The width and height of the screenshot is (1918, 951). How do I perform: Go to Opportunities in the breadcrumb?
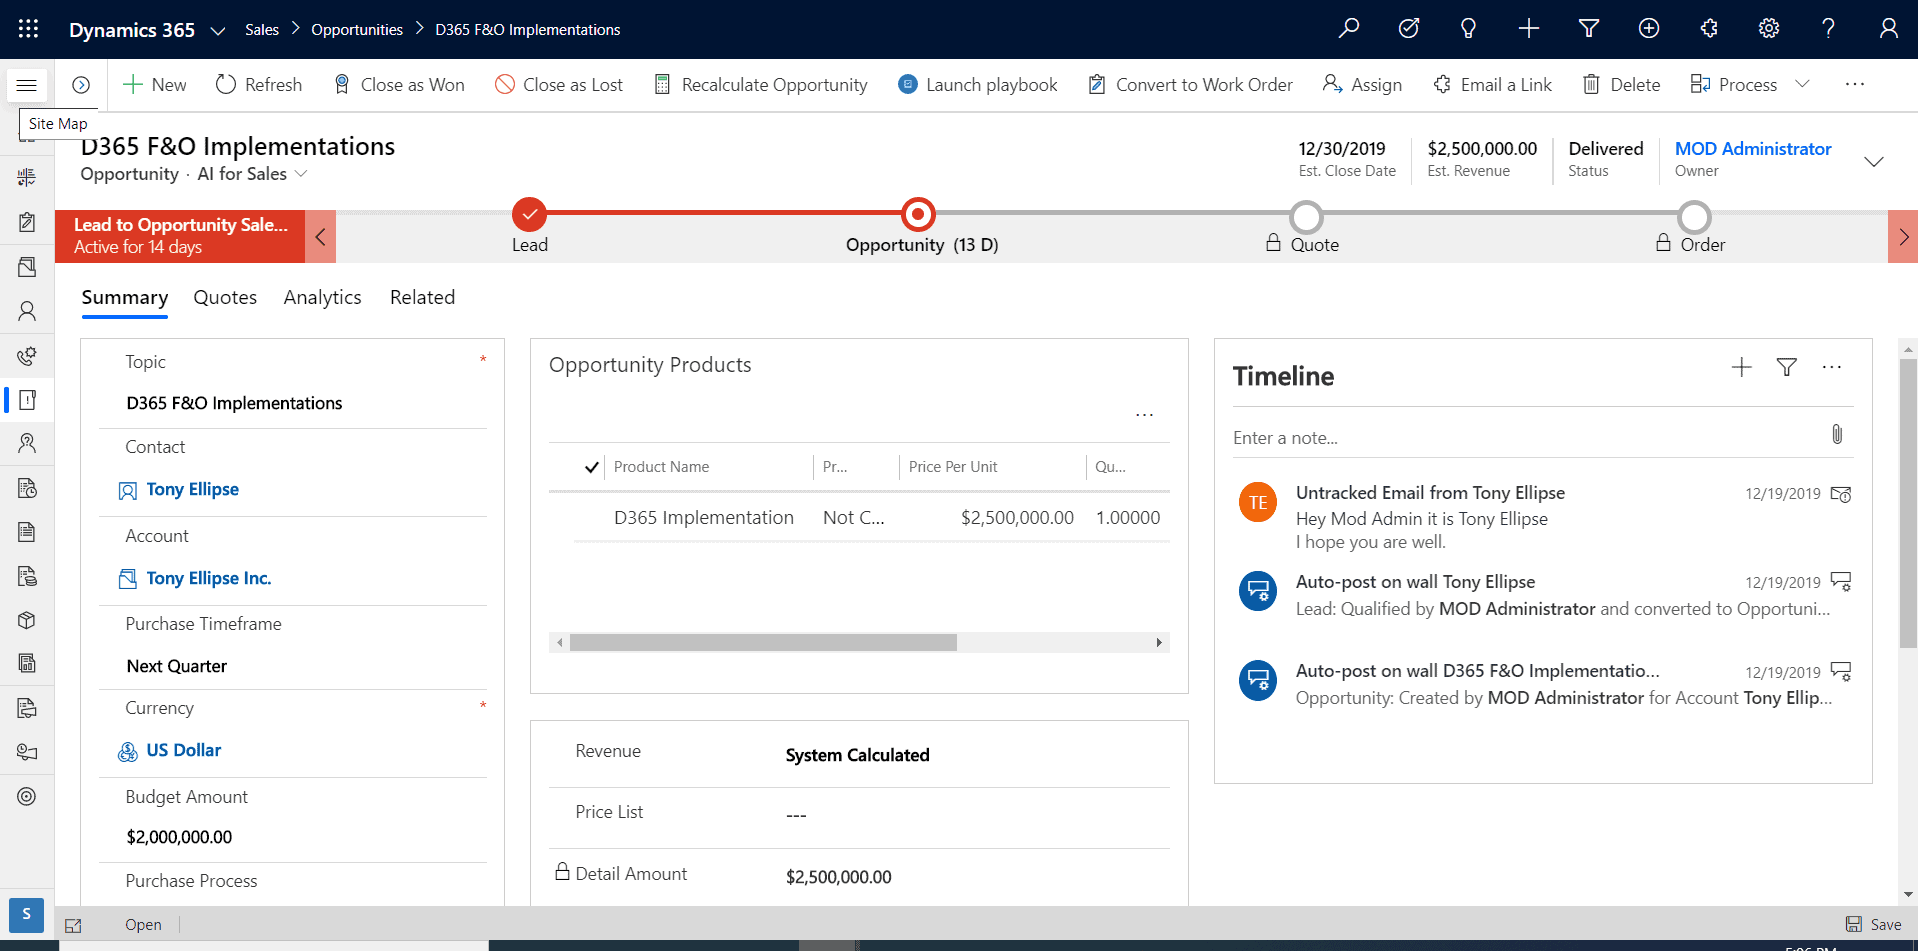[x=357, y=30]
